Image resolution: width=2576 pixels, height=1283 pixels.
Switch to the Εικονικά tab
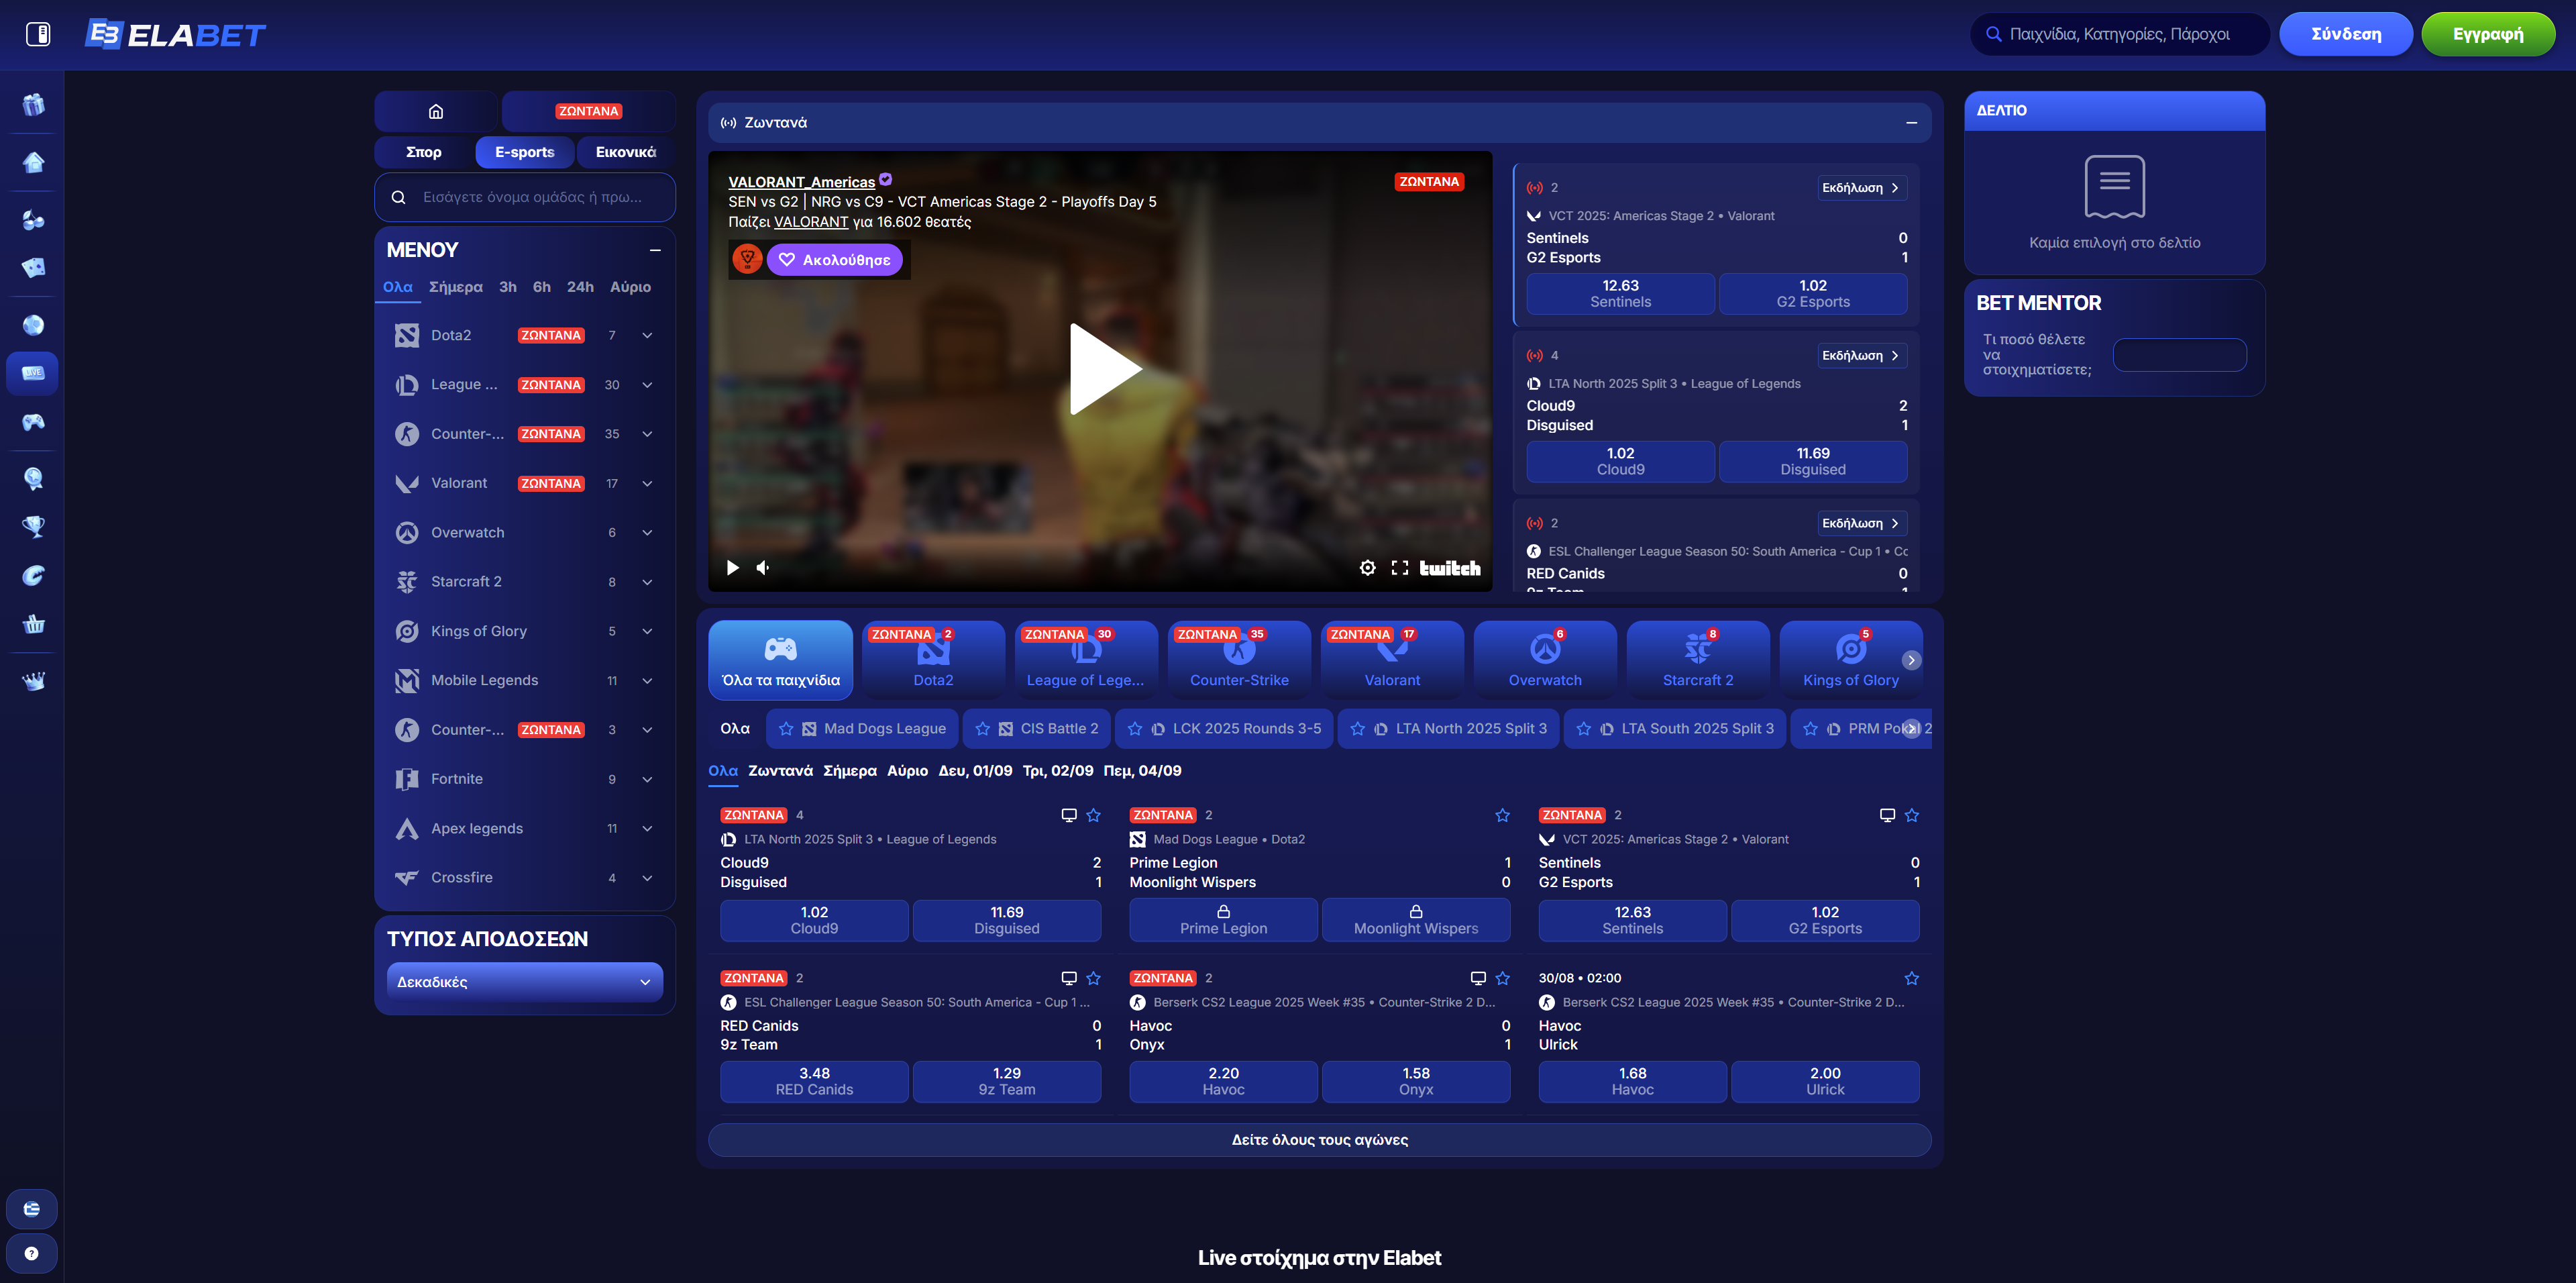(626, 152)
